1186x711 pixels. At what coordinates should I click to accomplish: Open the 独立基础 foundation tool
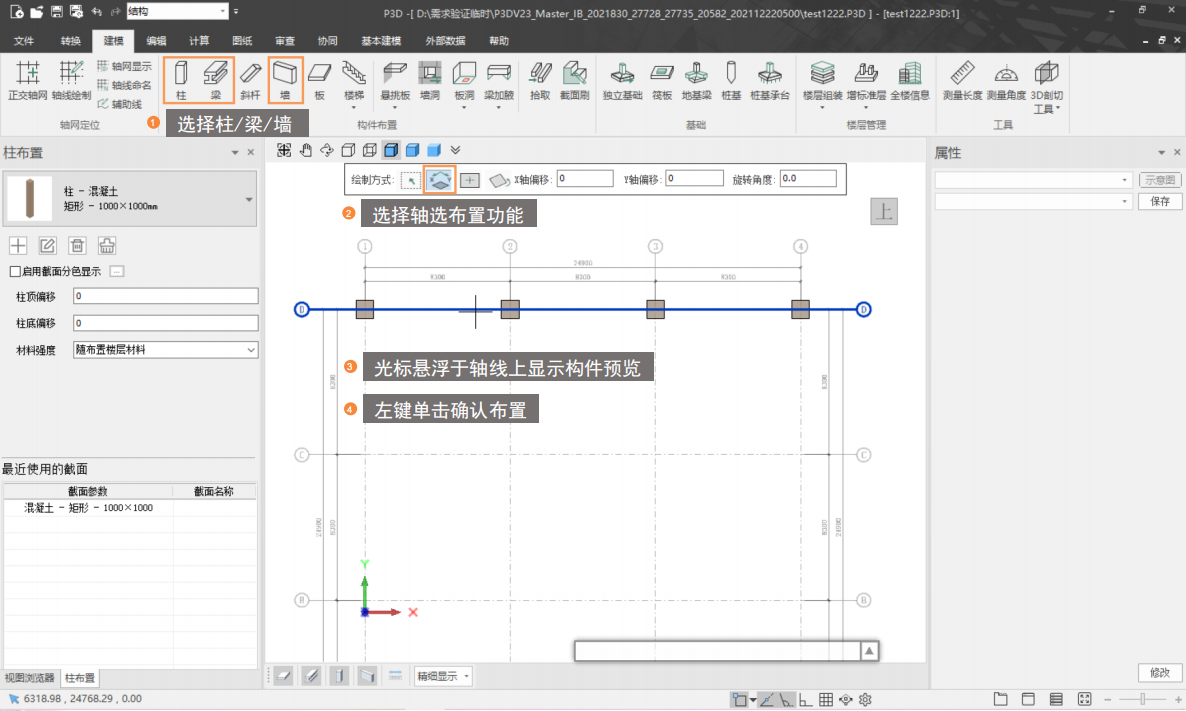tap(624, 80)
